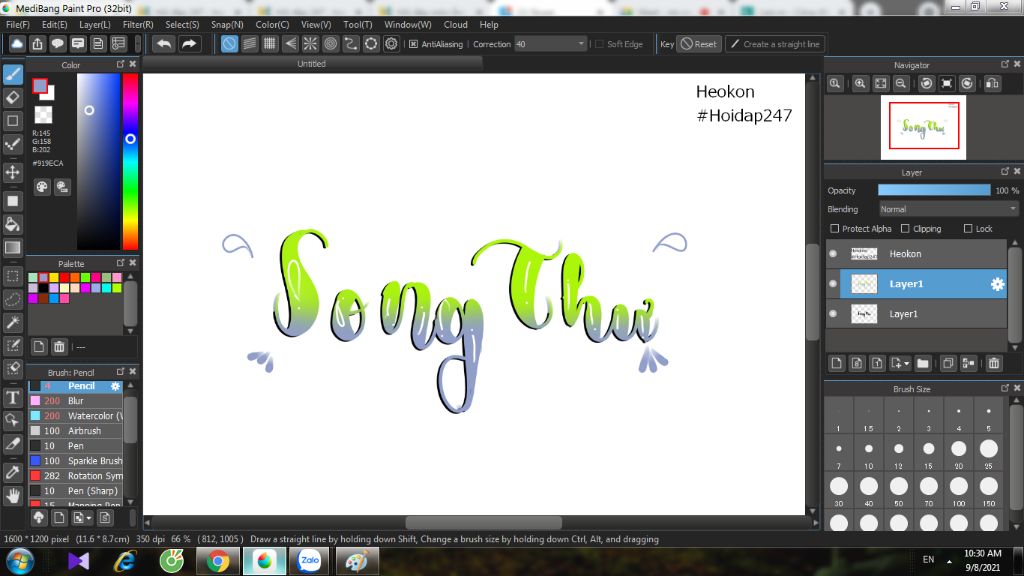Undock the Palette panel
Image resolution: width=1024 pixels, height=576 pixels.
(120, 263)
